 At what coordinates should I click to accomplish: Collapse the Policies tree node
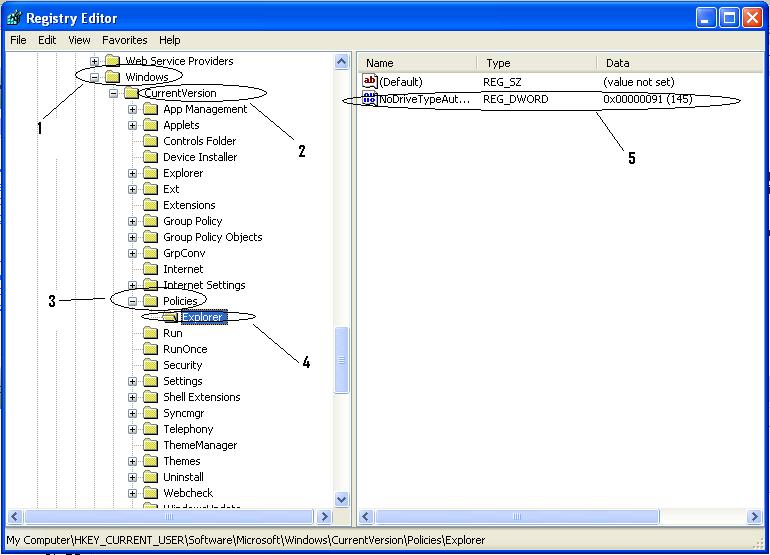pyautogui.click(x=132, y=301)
